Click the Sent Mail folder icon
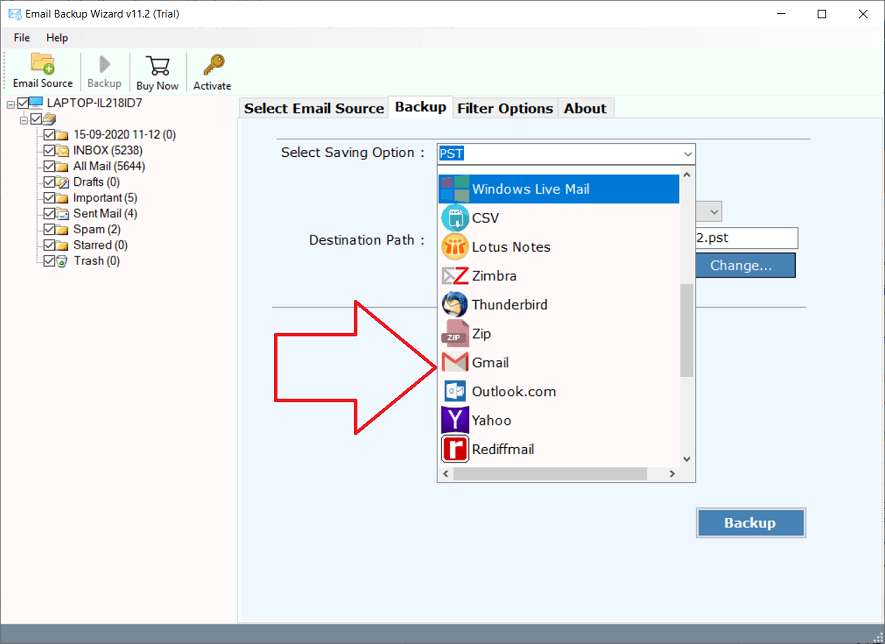Image resolution: width=885 pixels, height=644 pixels. 62,214
